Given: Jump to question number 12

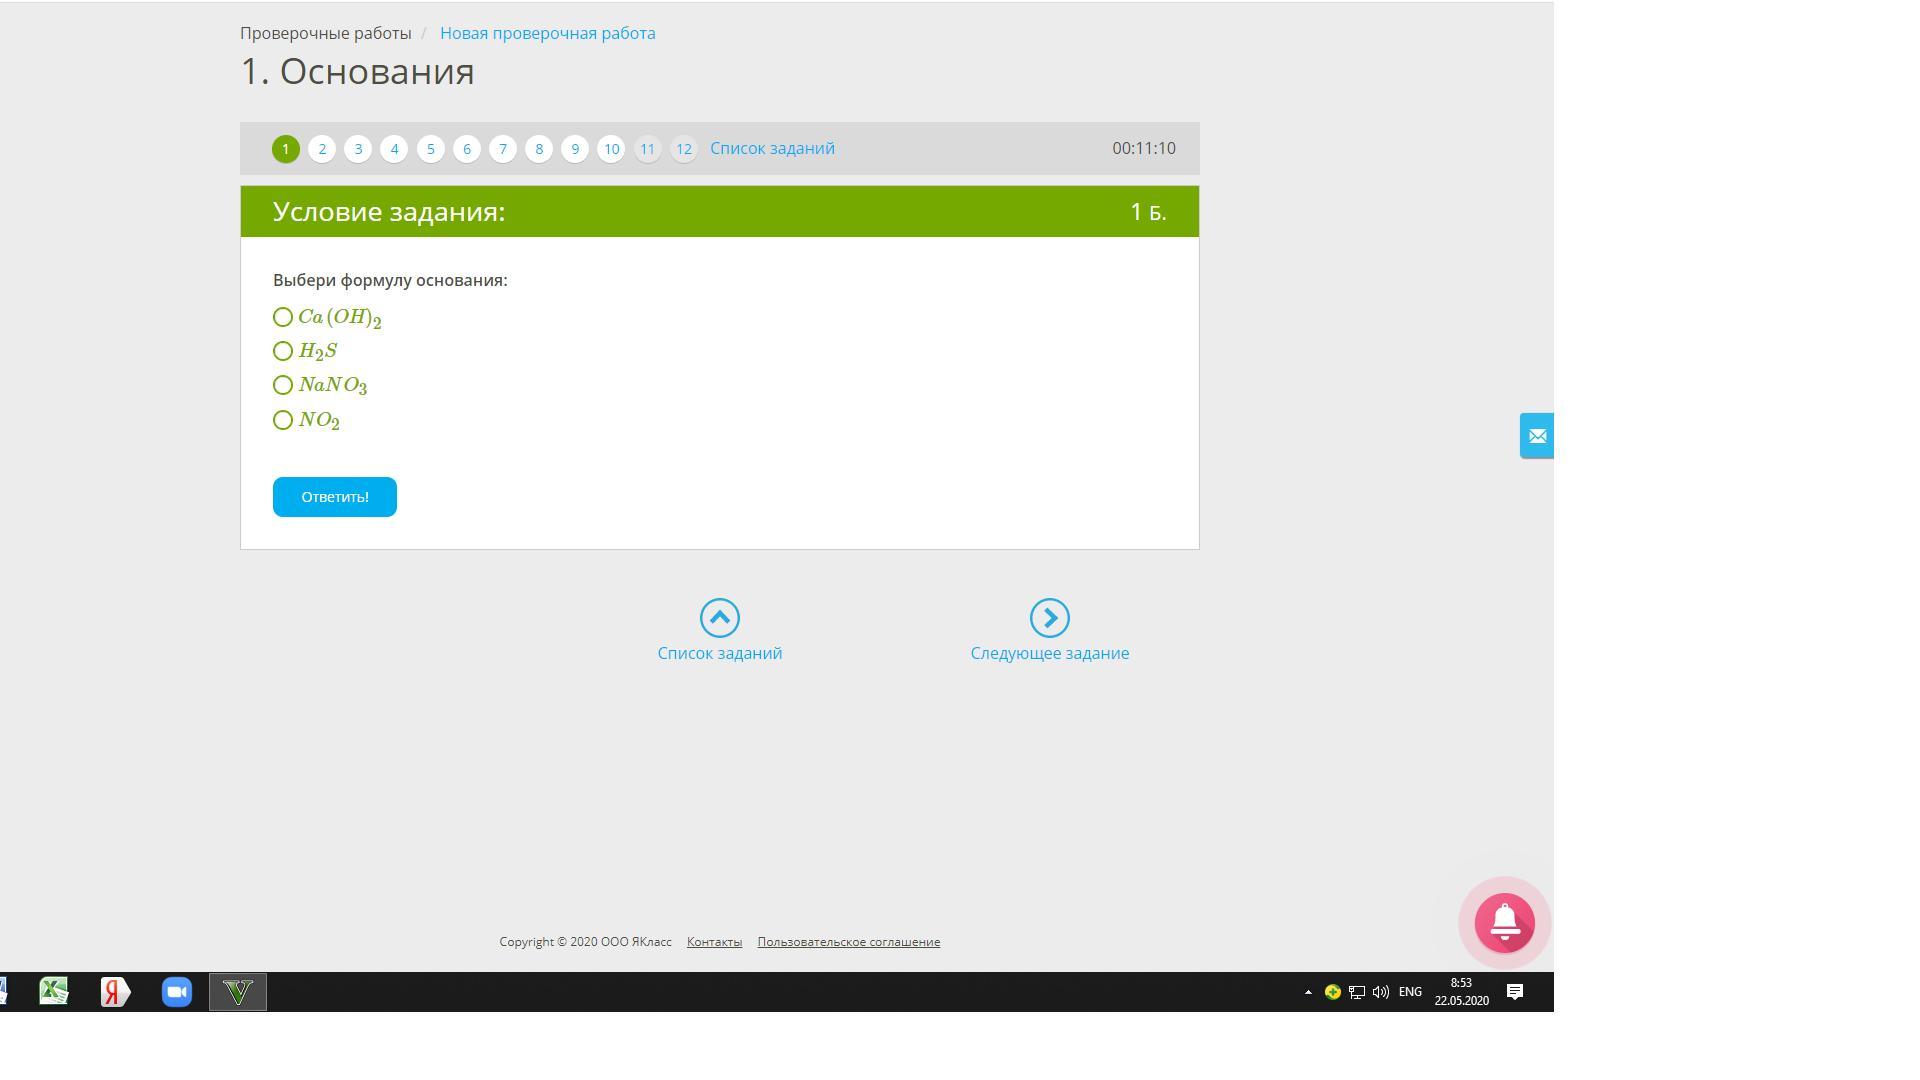Looking at the screenshot, I should [683, 149].
